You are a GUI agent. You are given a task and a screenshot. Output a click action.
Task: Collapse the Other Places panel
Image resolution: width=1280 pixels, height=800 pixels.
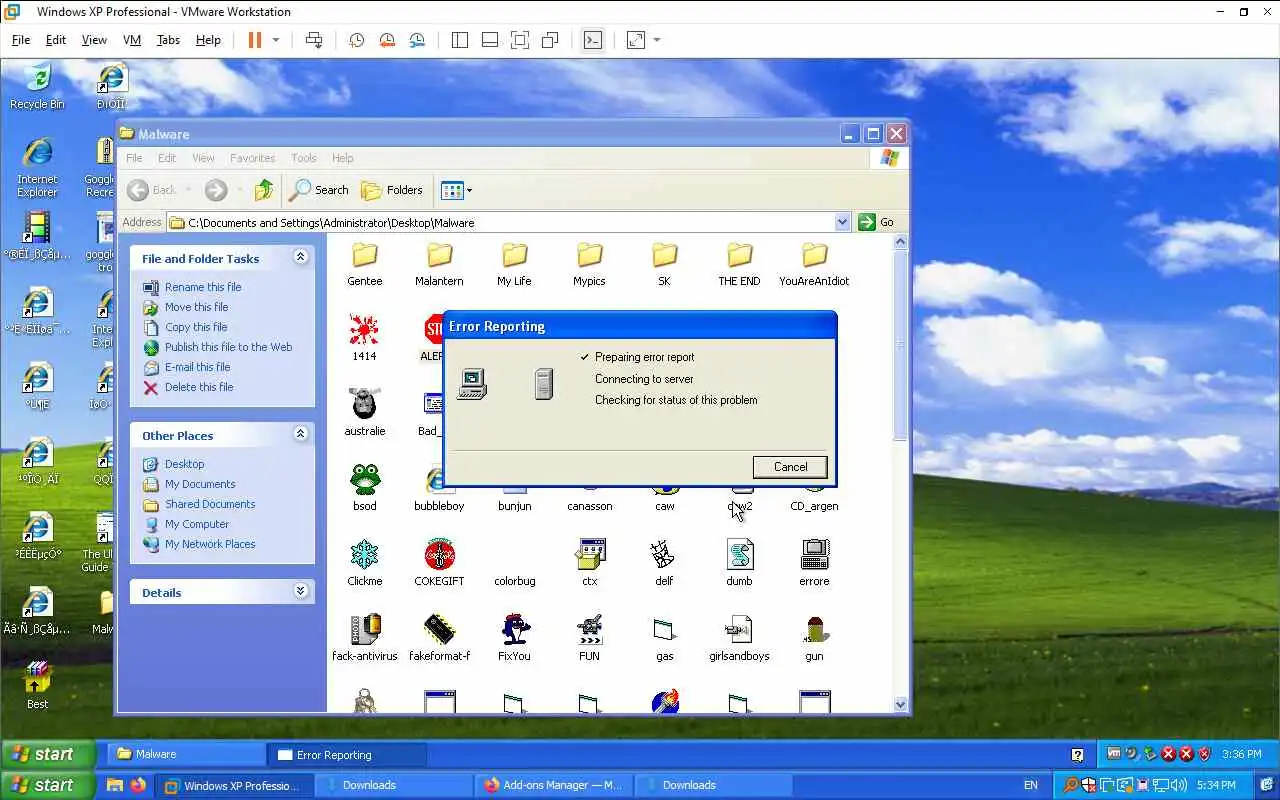300,435
